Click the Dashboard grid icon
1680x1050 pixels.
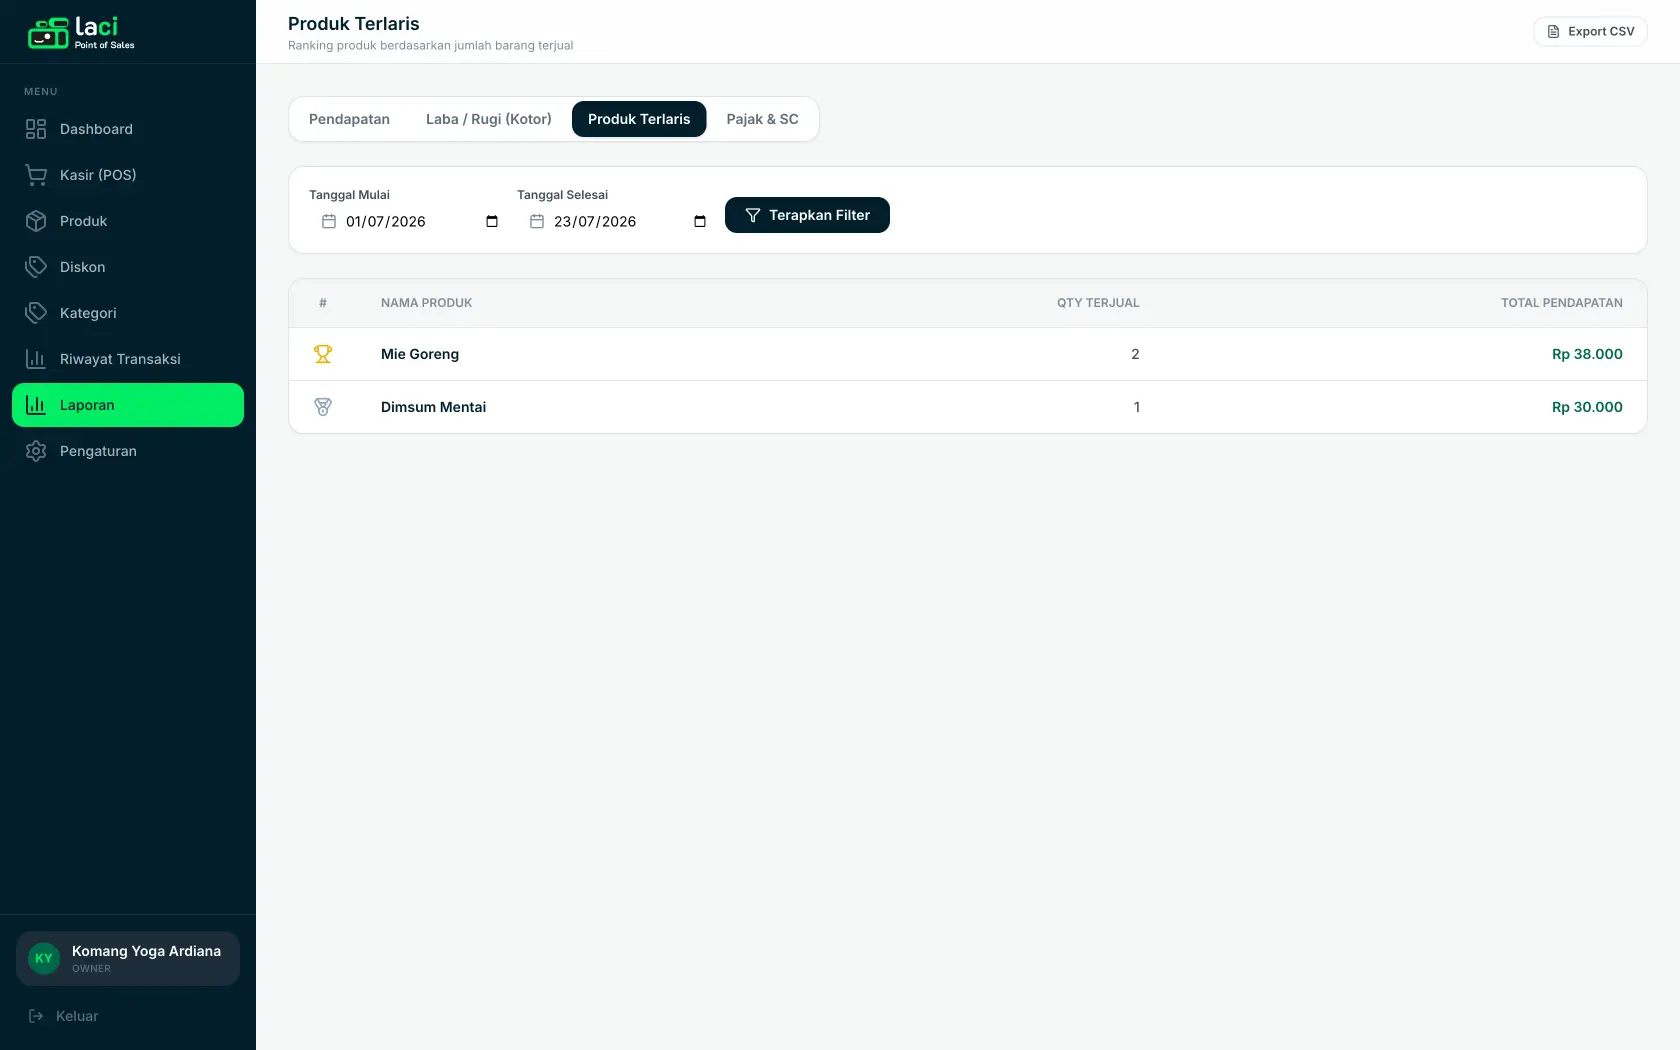(x=36, y=129)
